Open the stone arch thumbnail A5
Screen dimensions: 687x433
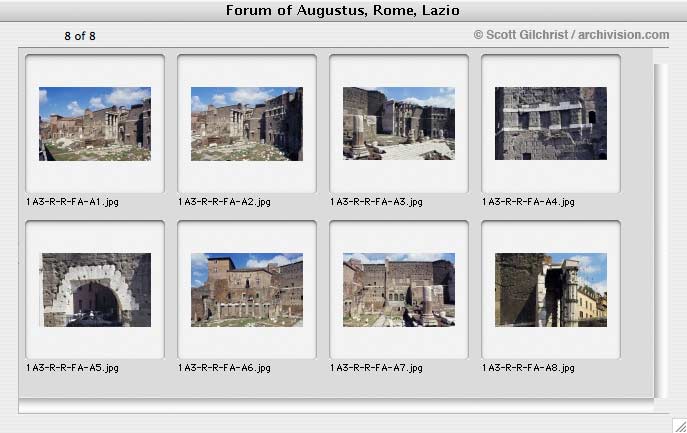pos(96,290)
